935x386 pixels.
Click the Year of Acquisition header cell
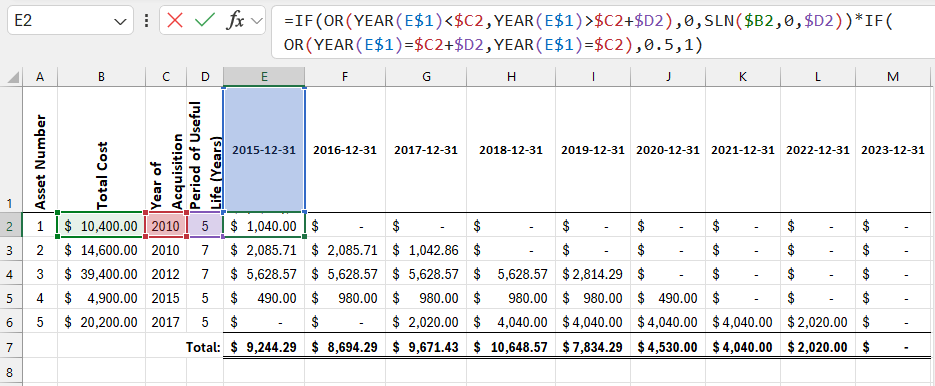coord(166,149)
